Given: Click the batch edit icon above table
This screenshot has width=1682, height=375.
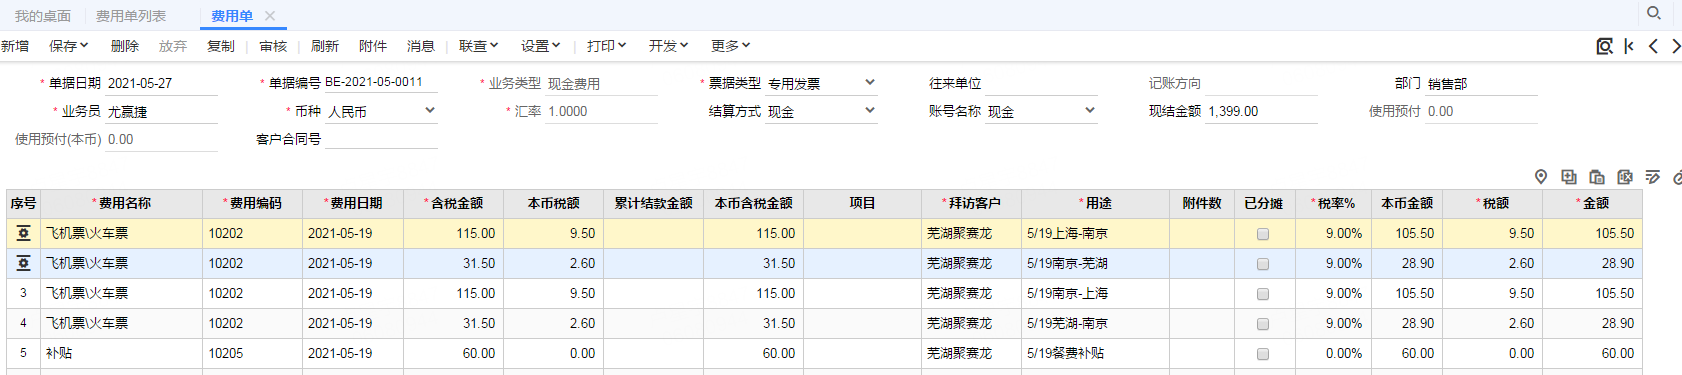Looking at the screenshot, I should tap(1653, 177).
